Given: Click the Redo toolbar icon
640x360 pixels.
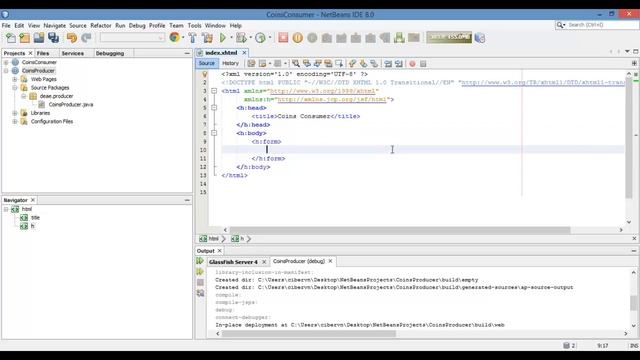Looking at the screenshot, I should tap(86, 38).
